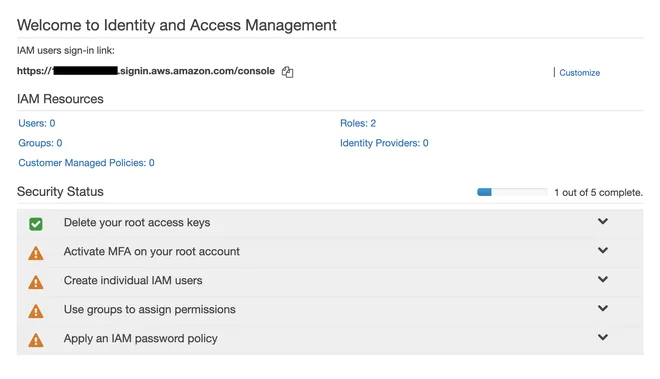Open the Groups: 0 link
Screen dimensions: 660x379
[x=40, y=143]
